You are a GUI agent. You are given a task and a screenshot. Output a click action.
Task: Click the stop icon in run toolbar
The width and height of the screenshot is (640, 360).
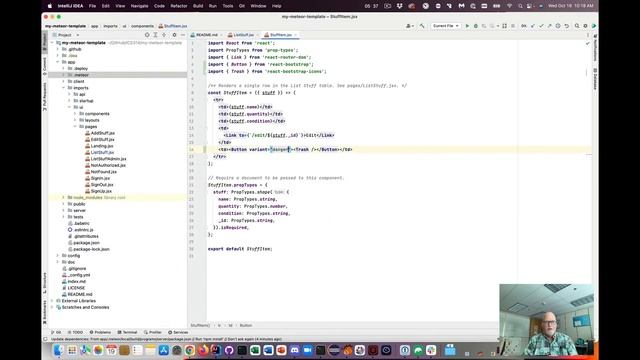pos(513,26)
